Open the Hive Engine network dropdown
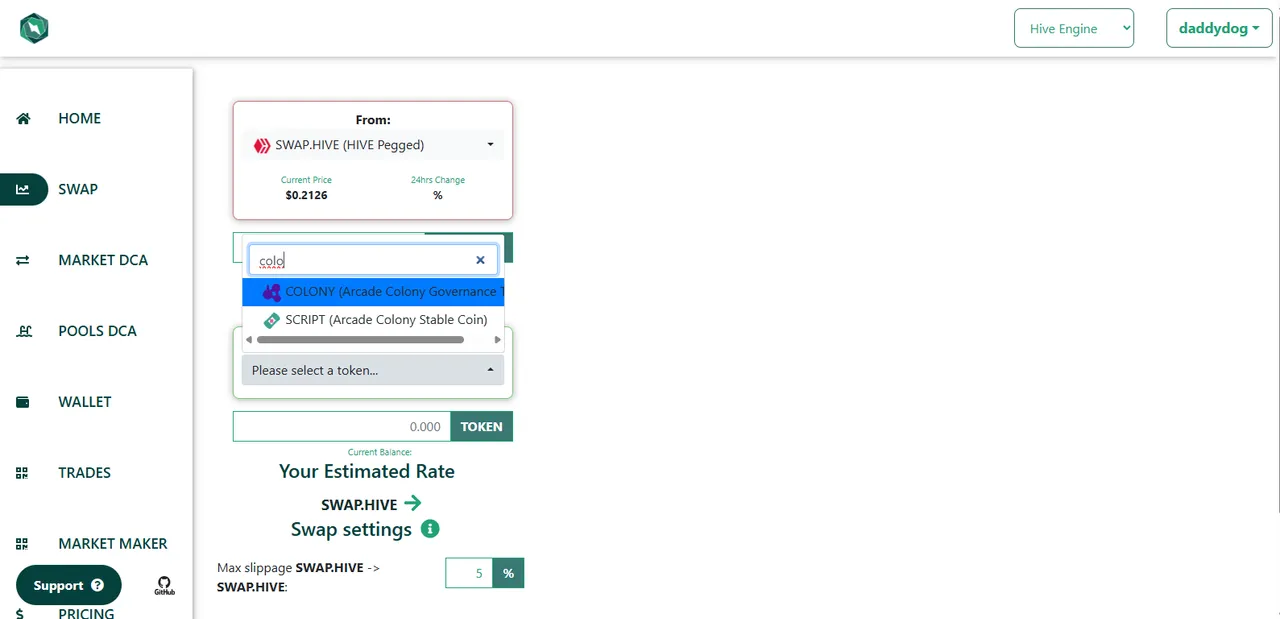 1074,28
